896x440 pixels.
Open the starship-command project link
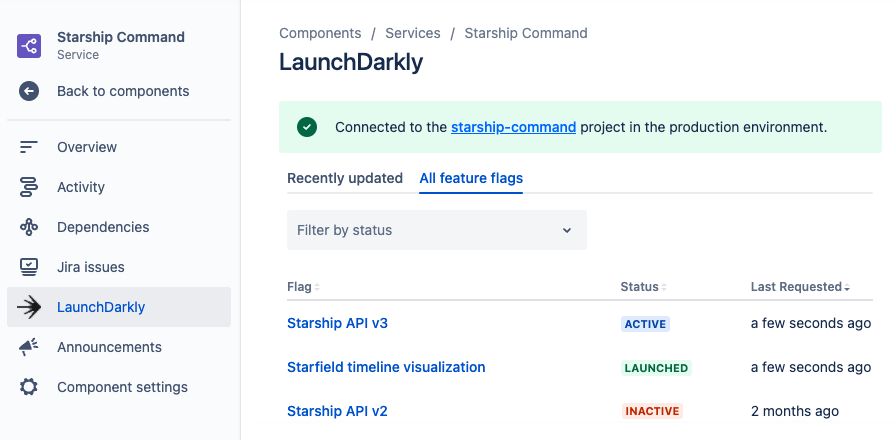point(513,127)
